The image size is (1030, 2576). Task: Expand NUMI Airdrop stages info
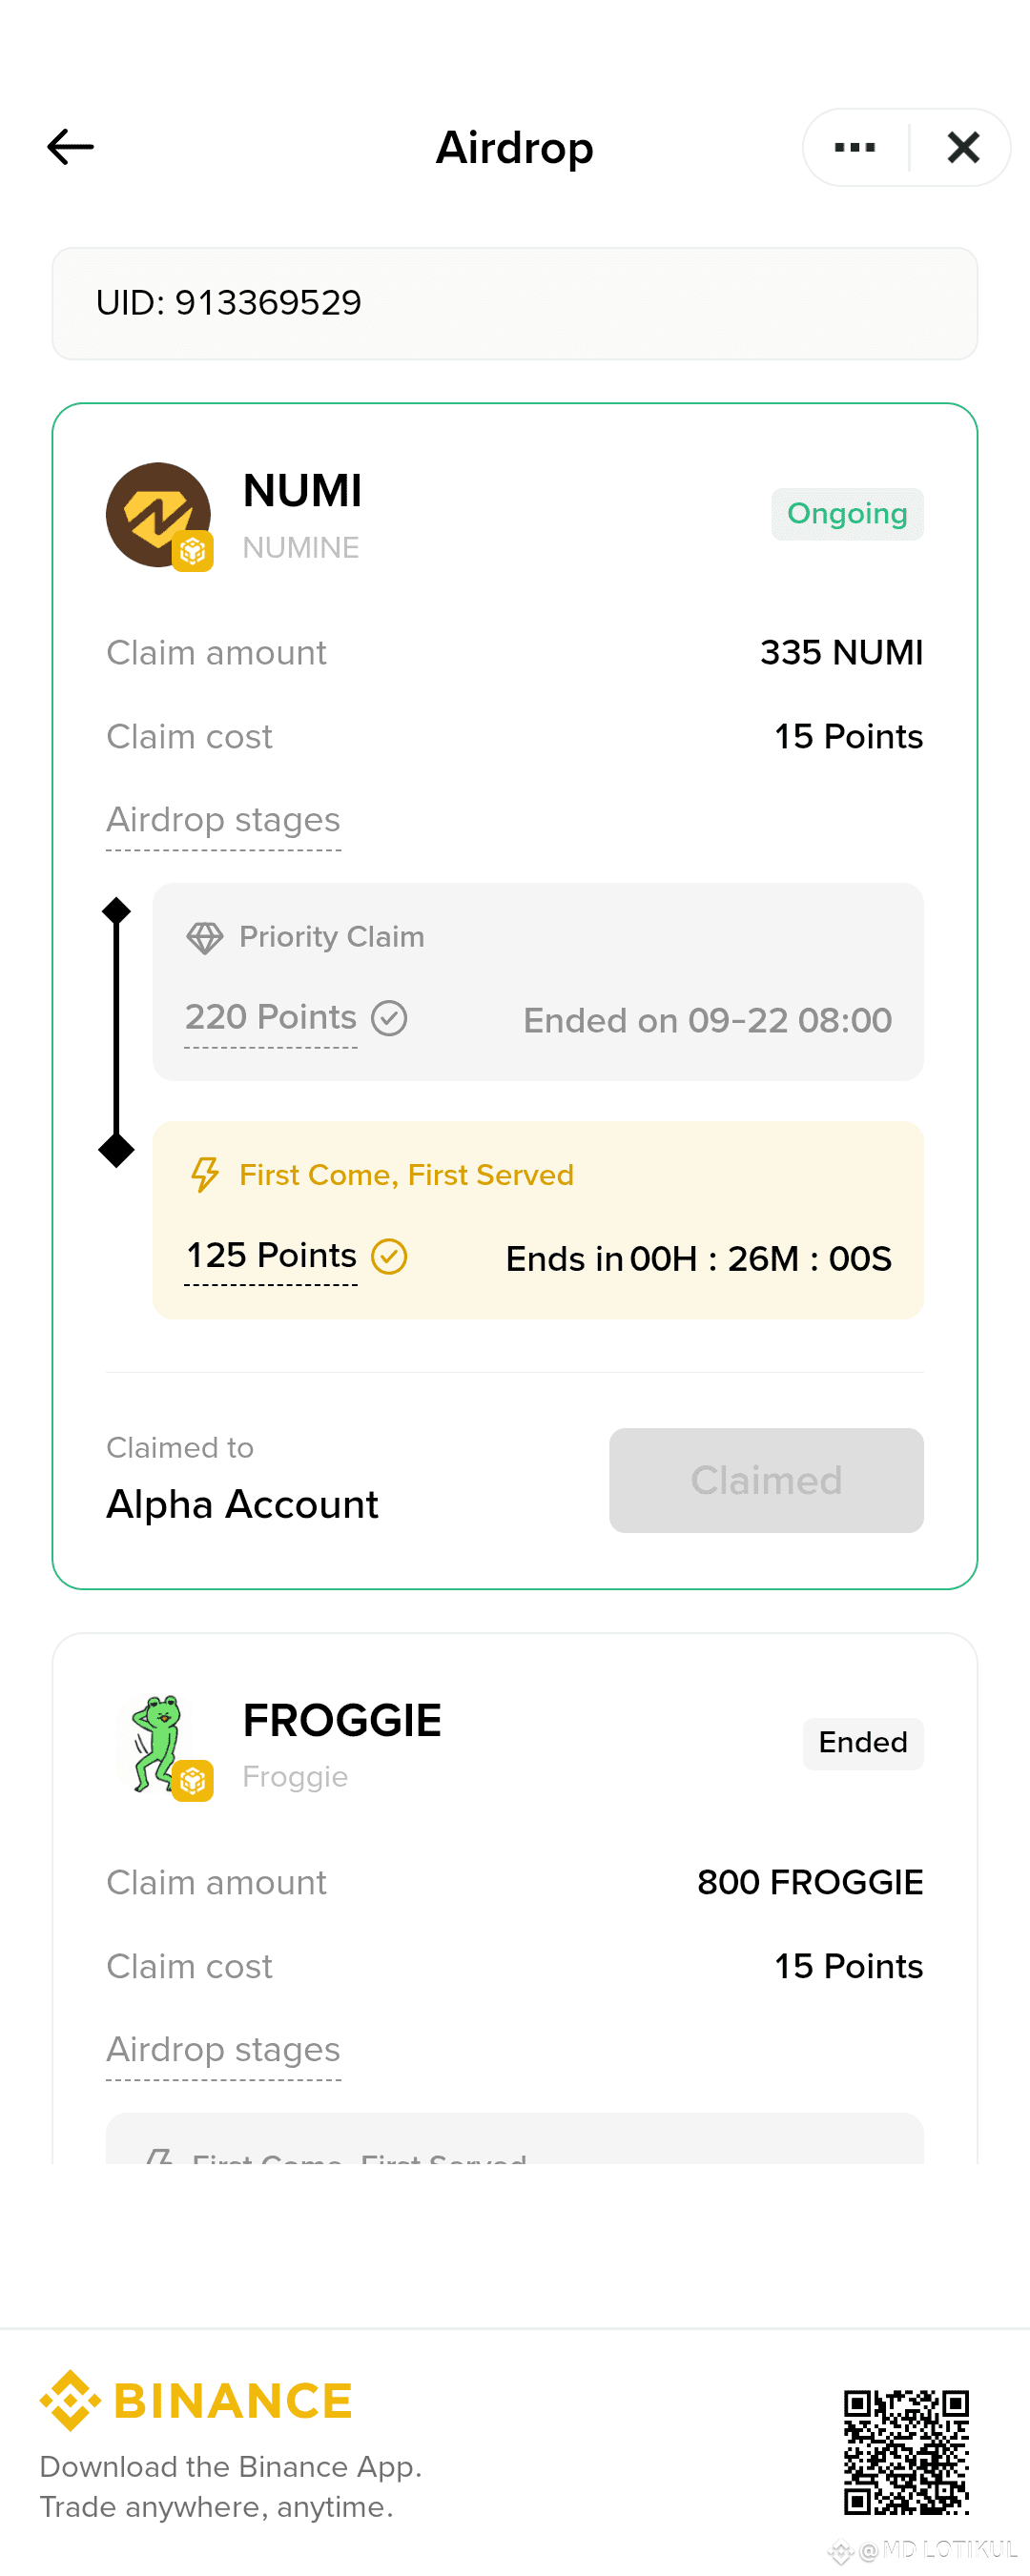(x=223, y=820)
